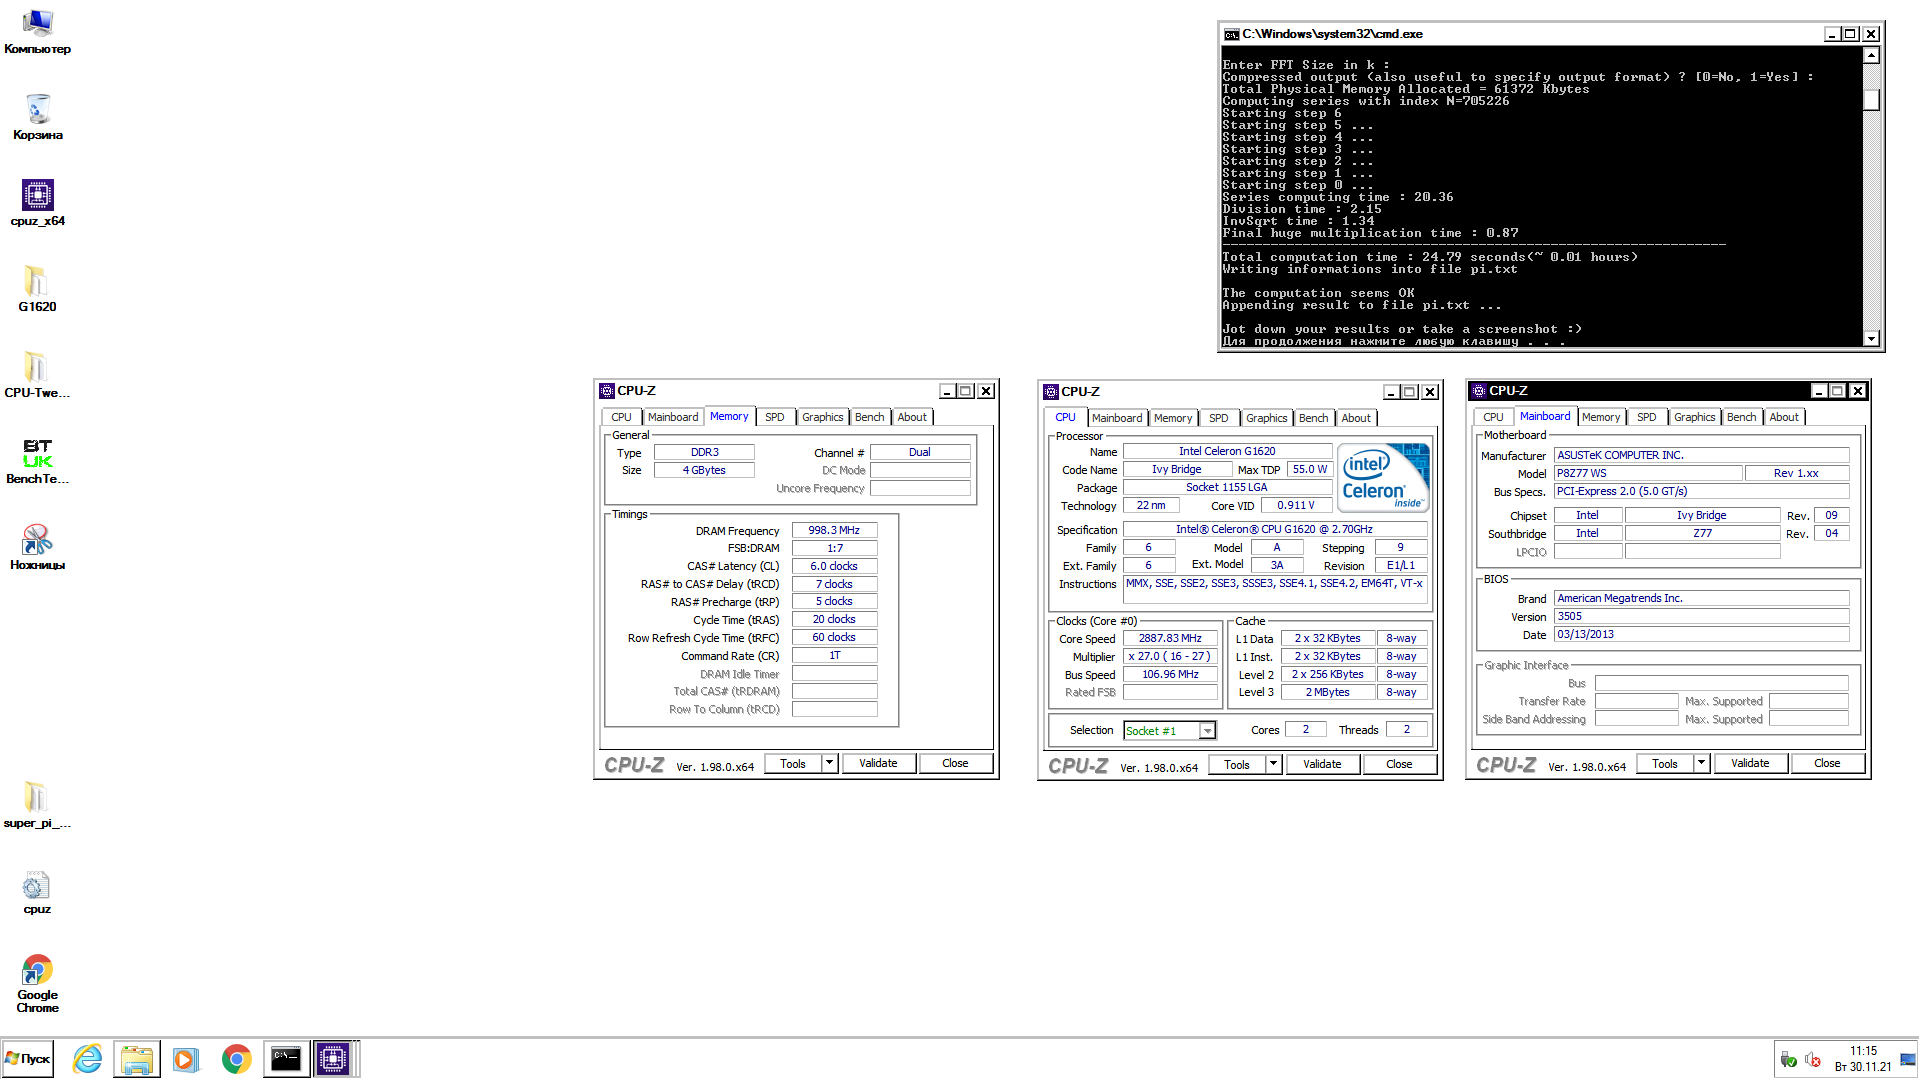
Task: Open Memory tab in CPU window
Action: point(1172,418)
